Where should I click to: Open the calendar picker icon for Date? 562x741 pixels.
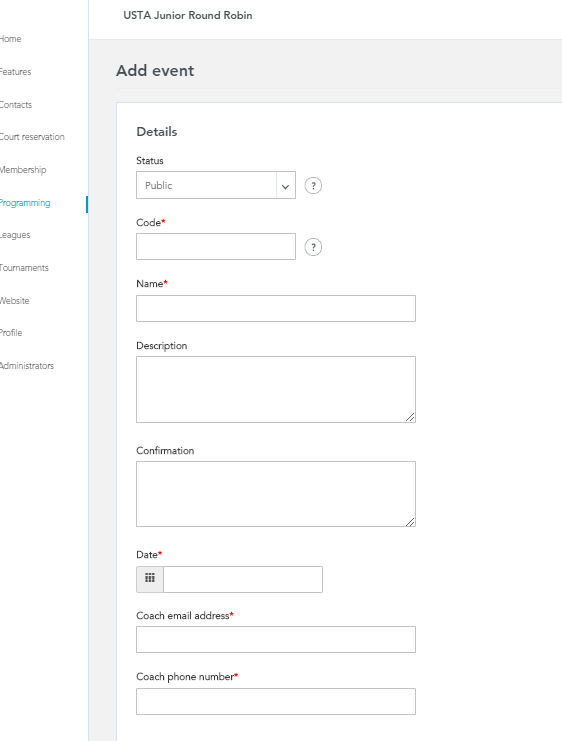tap(150, 579)
